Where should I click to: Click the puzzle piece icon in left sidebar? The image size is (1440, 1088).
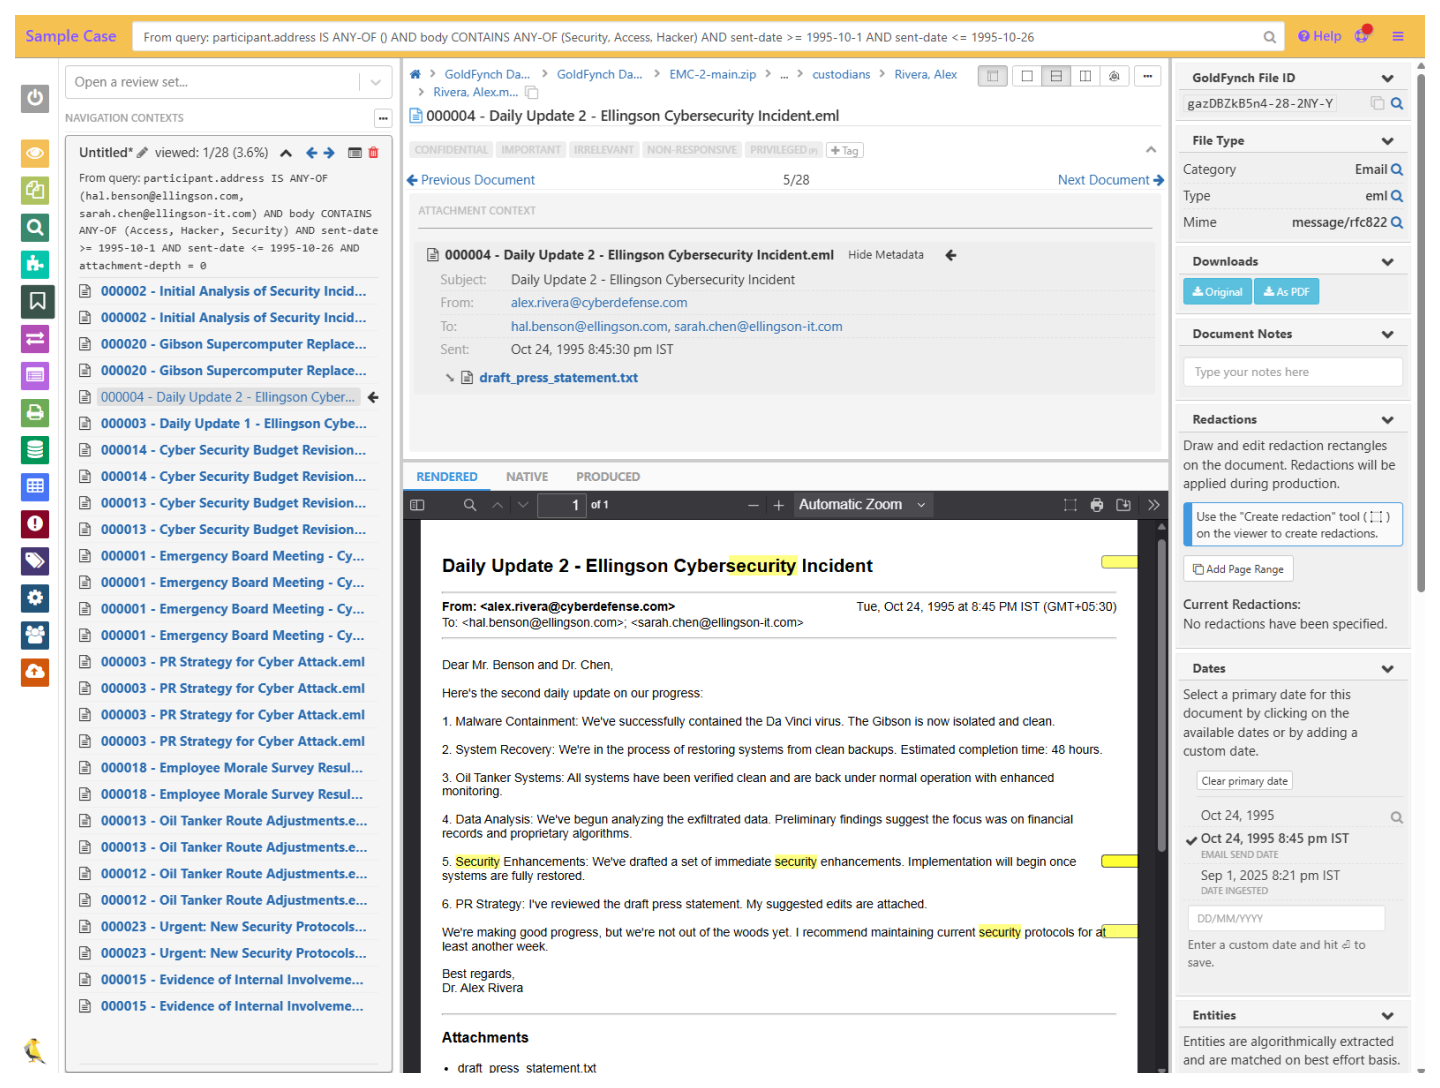(35, 264)
